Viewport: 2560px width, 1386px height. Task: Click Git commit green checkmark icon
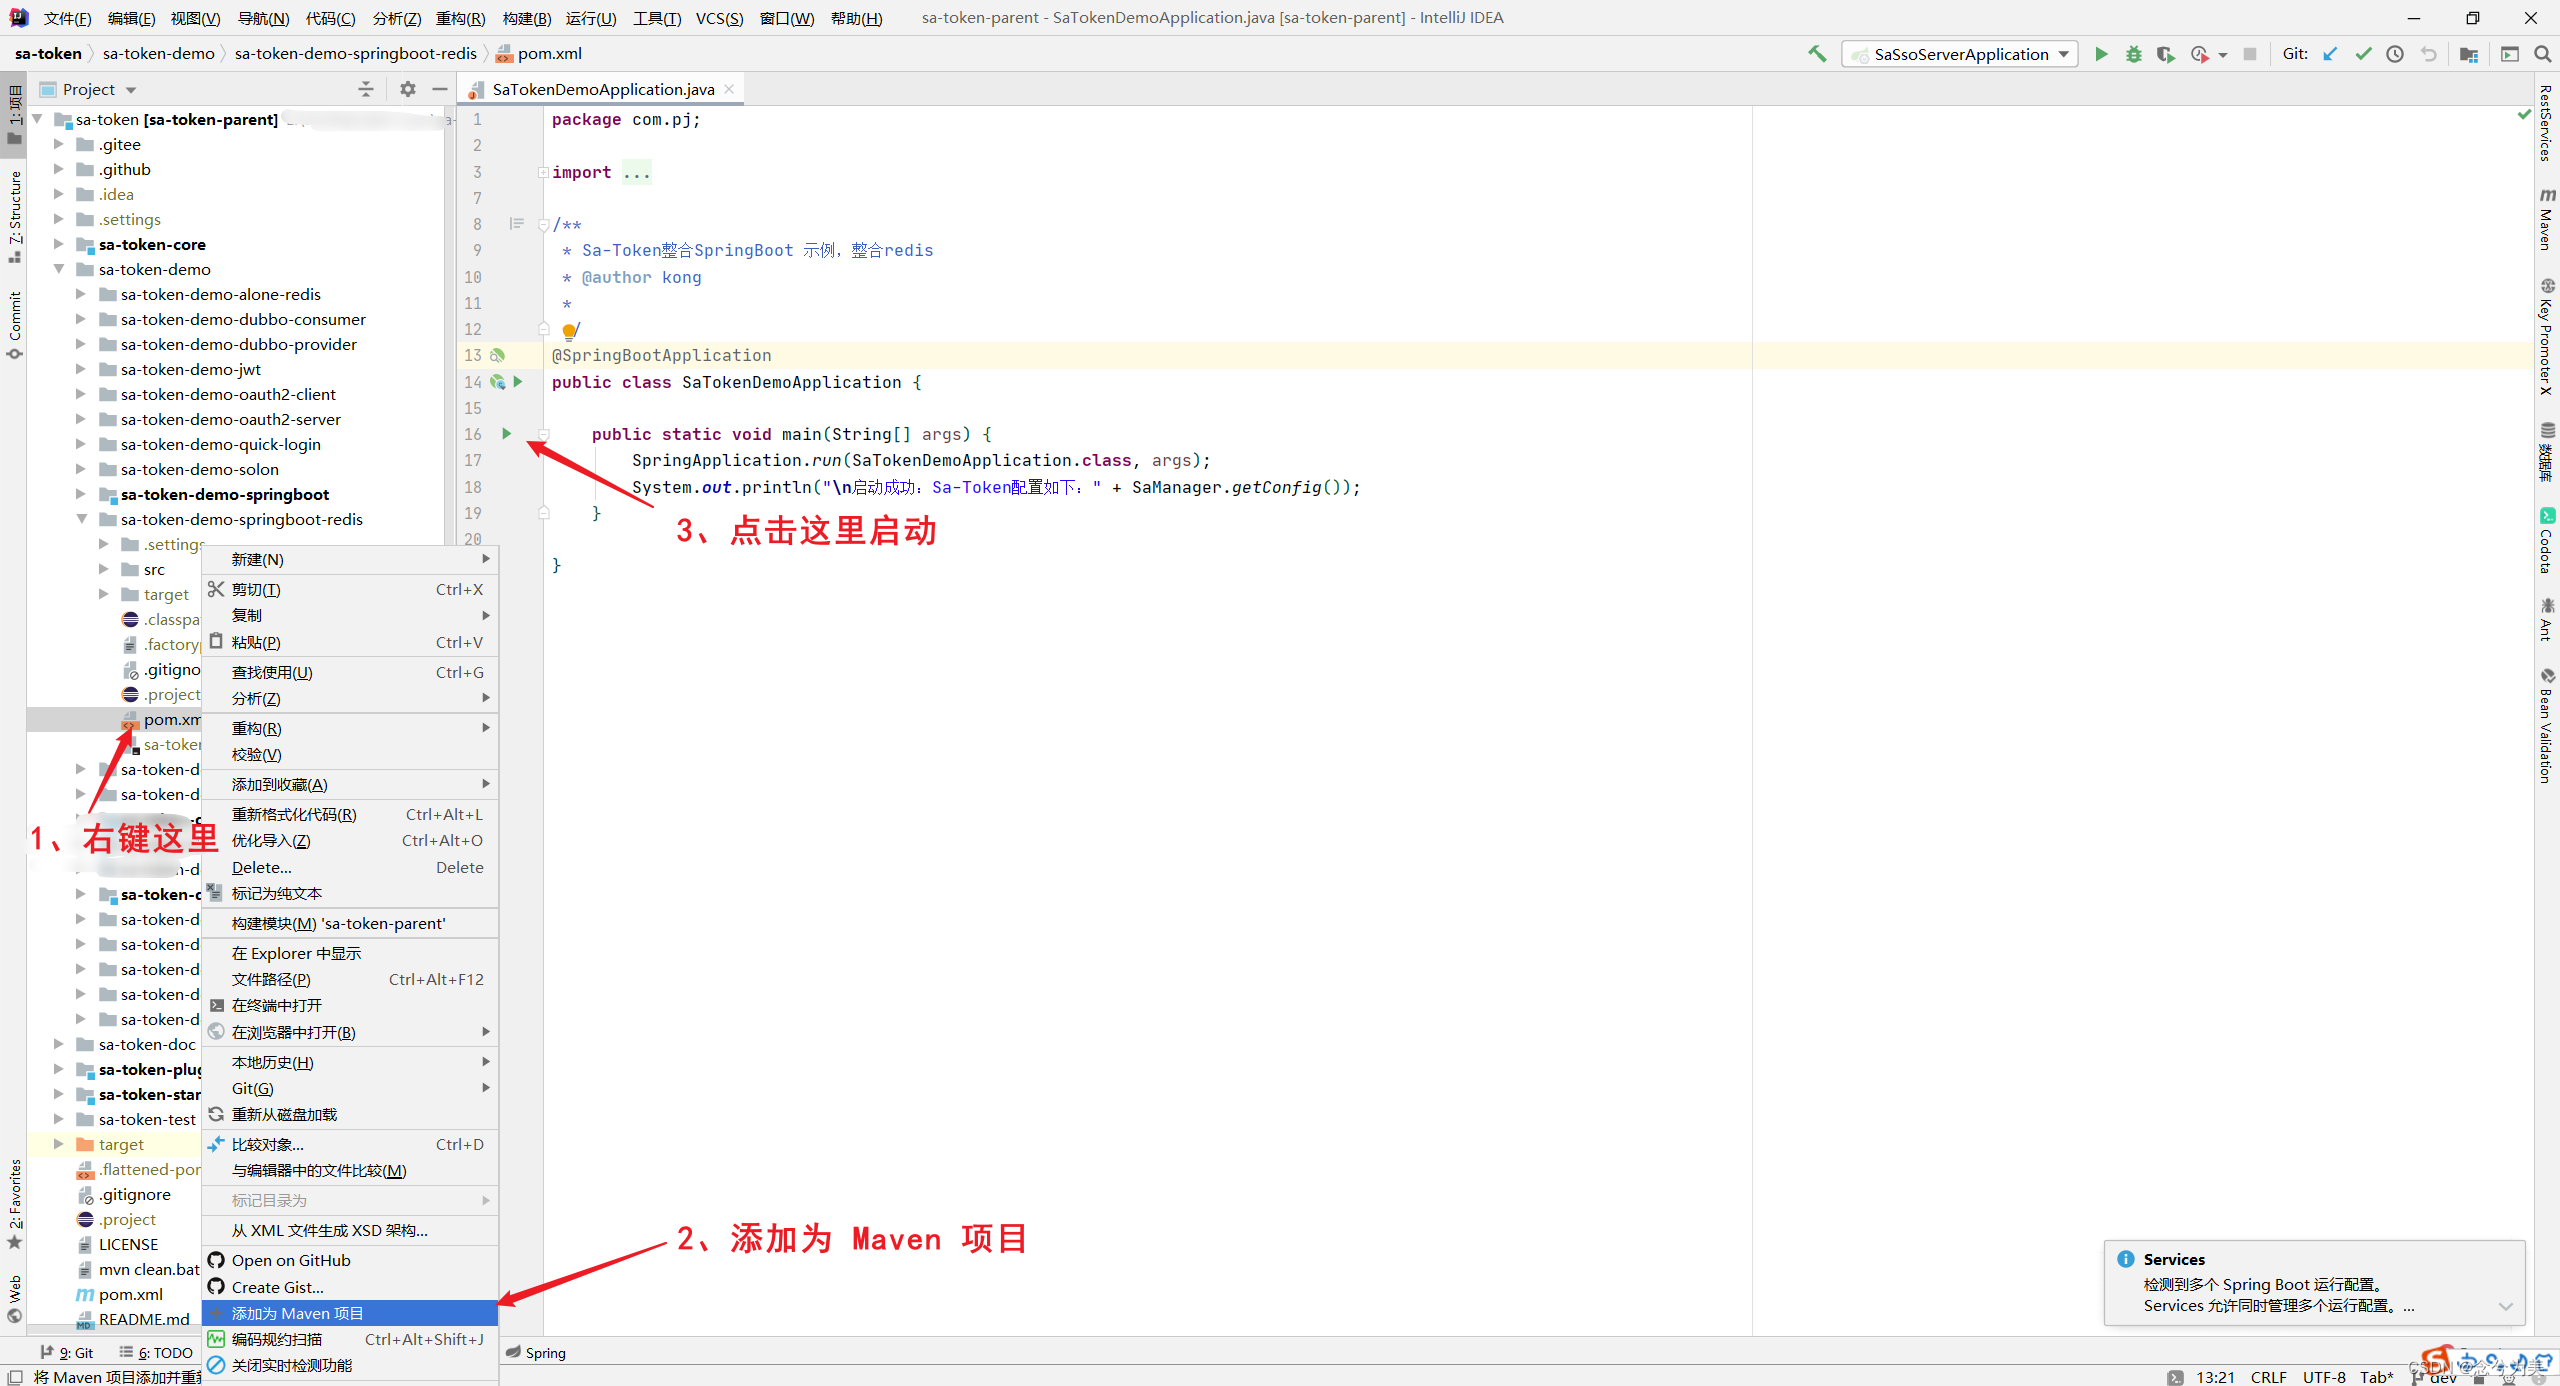(x=2363, y=54)
